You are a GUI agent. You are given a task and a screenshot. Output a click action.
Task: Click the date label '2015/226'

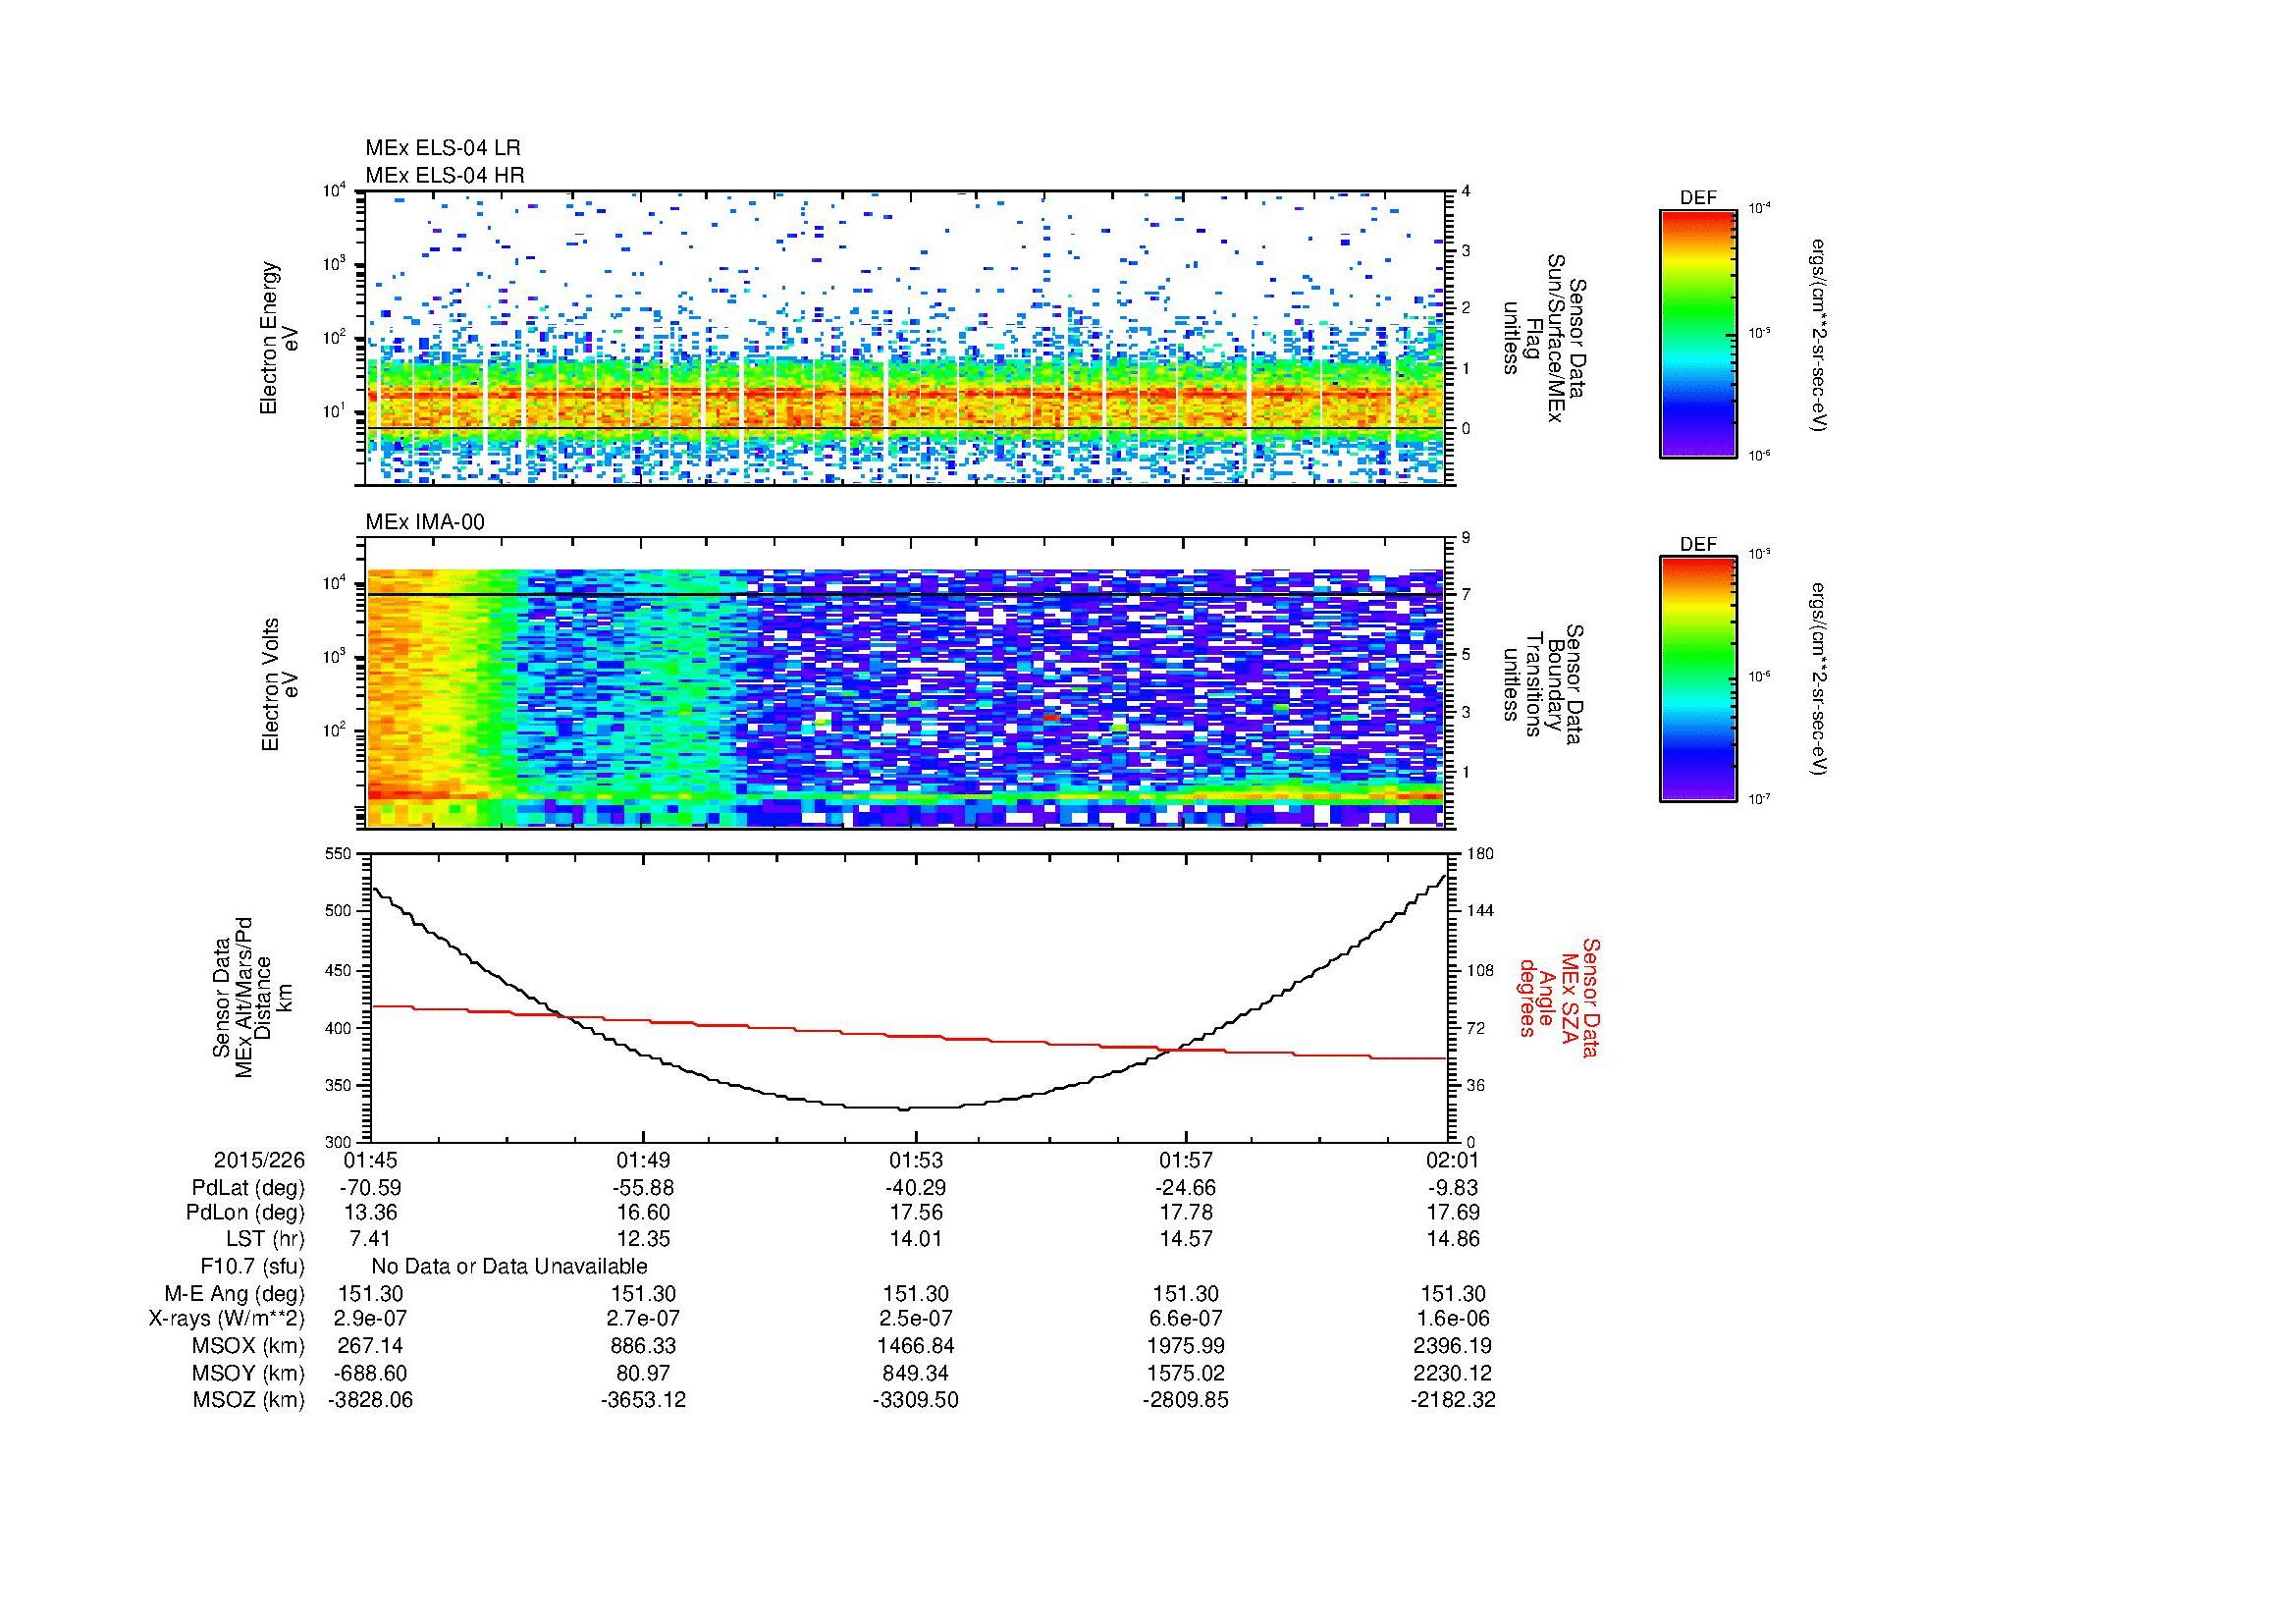coord(258,1160)
